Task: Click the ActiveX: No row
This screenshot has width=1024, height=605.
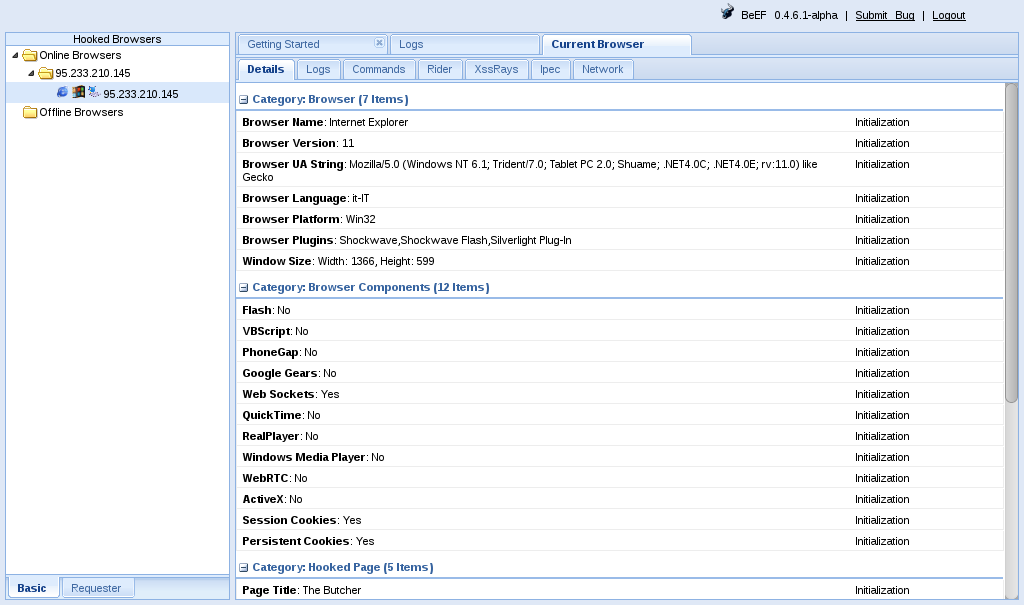Action: (620, 499)
